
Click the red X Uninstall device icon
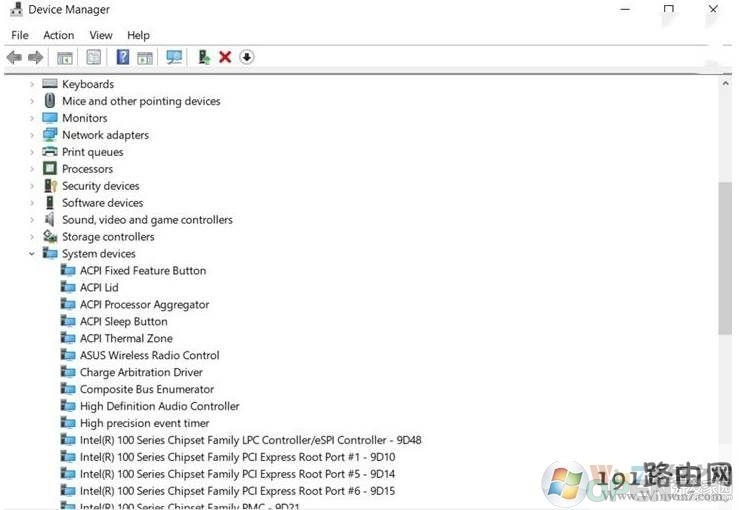pyautogui.click(x=225, y=58)
